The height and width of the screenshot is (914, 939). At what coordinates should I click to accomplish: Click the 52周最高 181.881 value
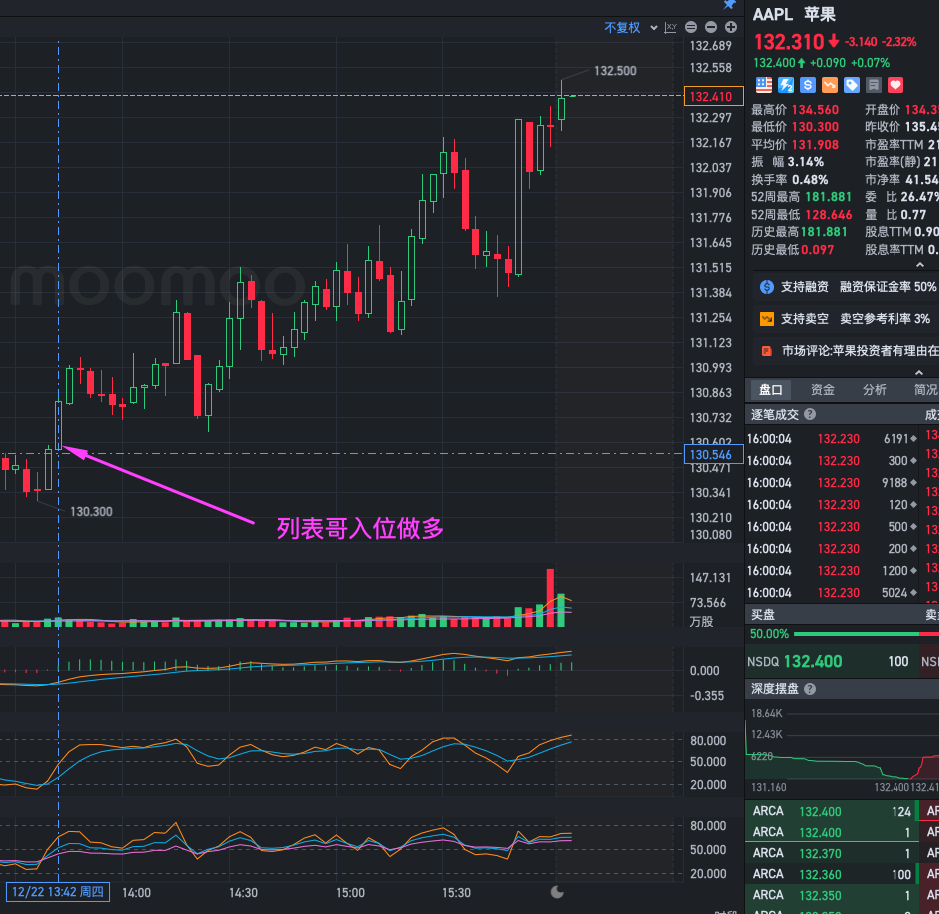828,197
